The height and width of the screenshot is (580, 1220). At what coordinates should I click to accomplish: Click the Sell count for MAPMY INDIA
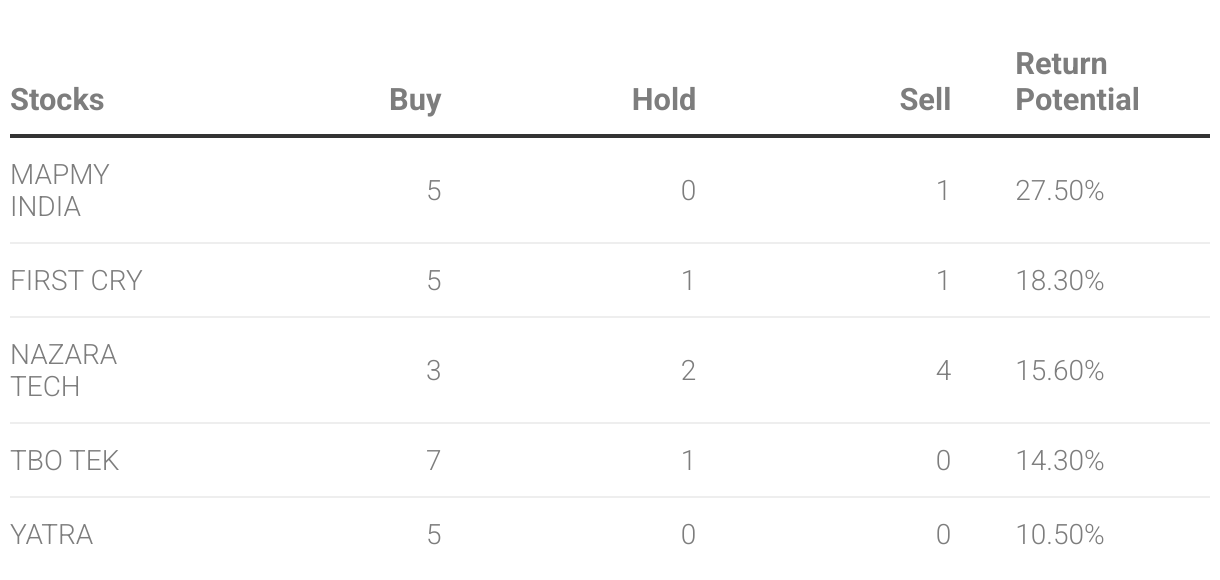(x=943, y=190)
